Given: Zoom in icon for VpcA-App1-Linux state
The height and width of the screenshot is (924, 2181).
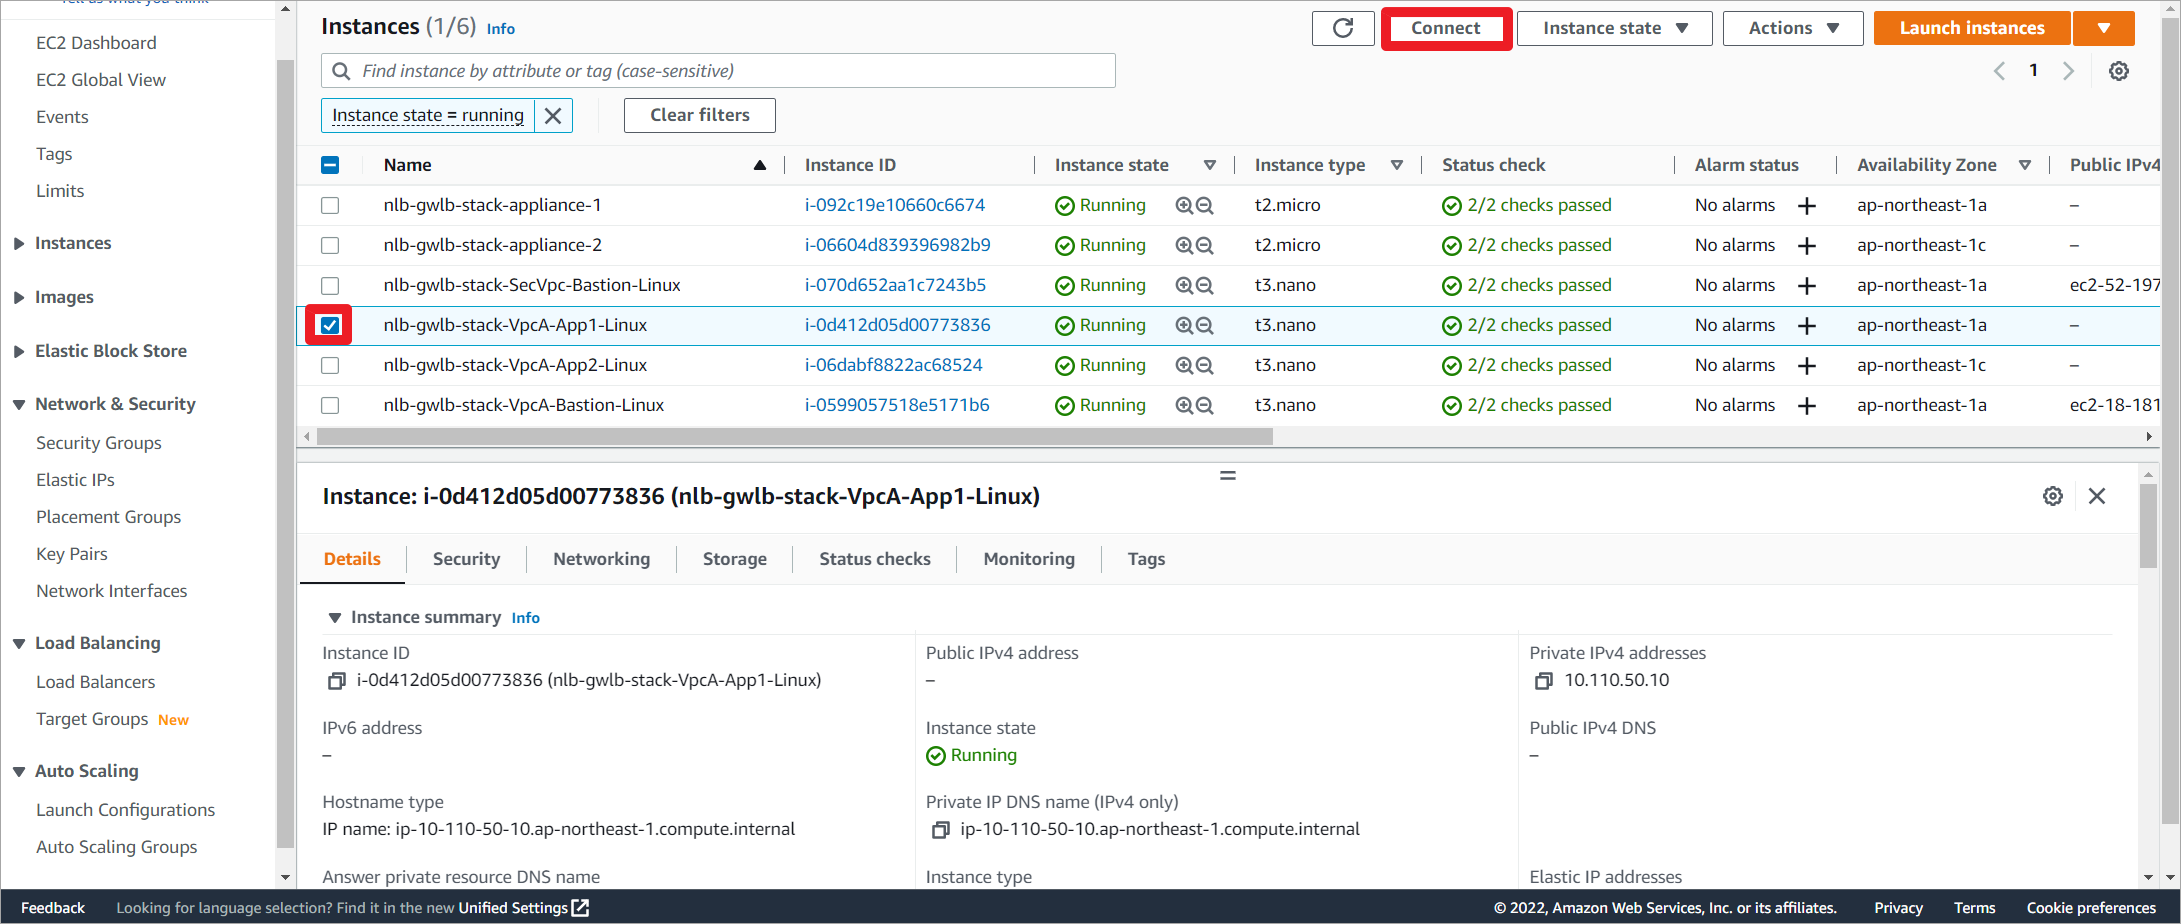Looking at the screenshot, I should [x=1184, y=325].
